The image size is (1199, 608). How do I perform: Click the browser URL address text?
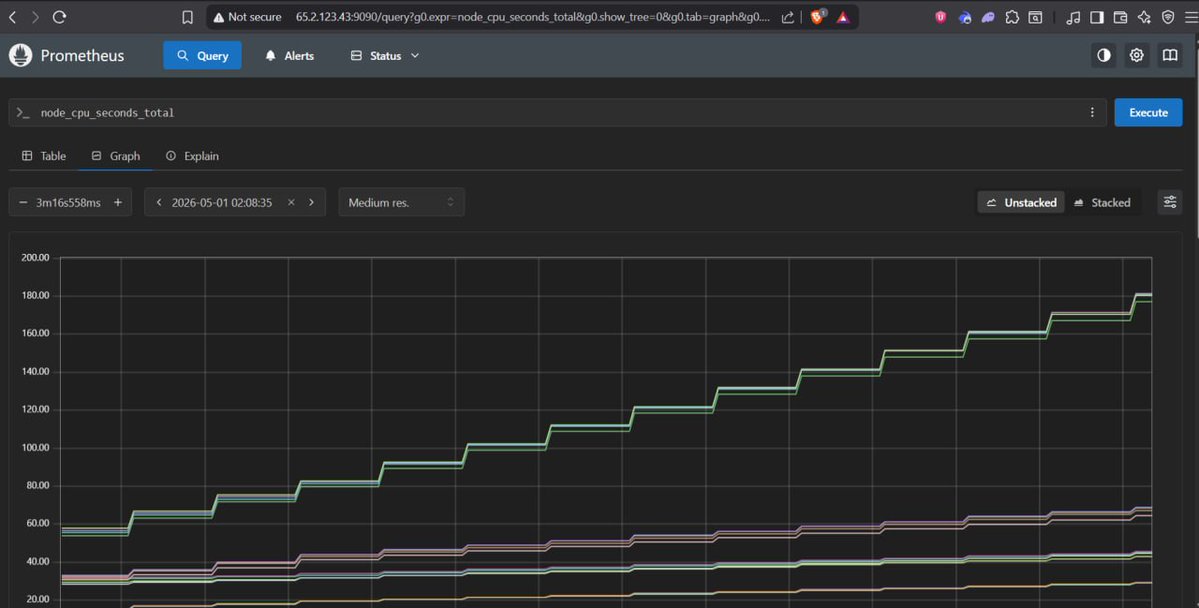tap(533, 17)
